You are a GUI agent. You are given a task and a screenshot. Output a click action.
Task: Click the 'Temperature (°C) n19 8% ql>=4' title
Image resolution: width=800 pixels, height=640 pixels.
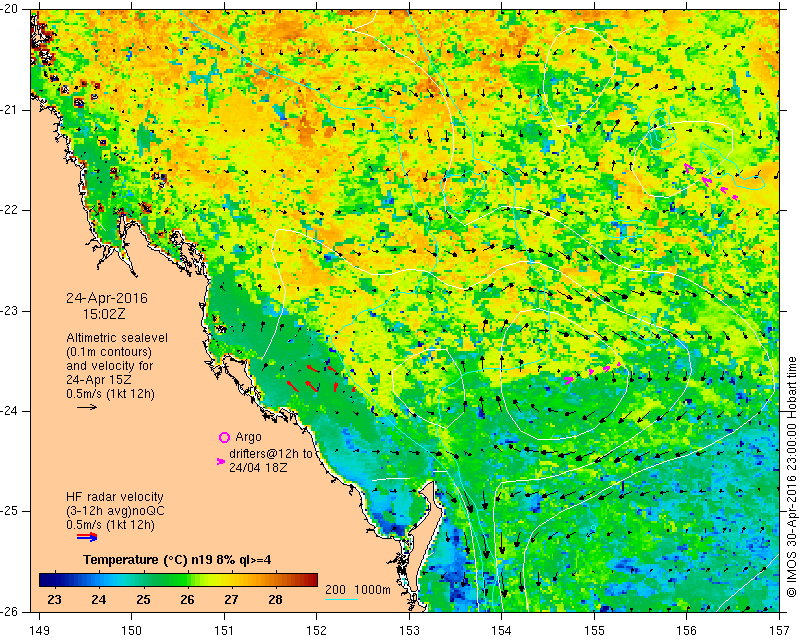pyautogui.click(x=177, y=560)
